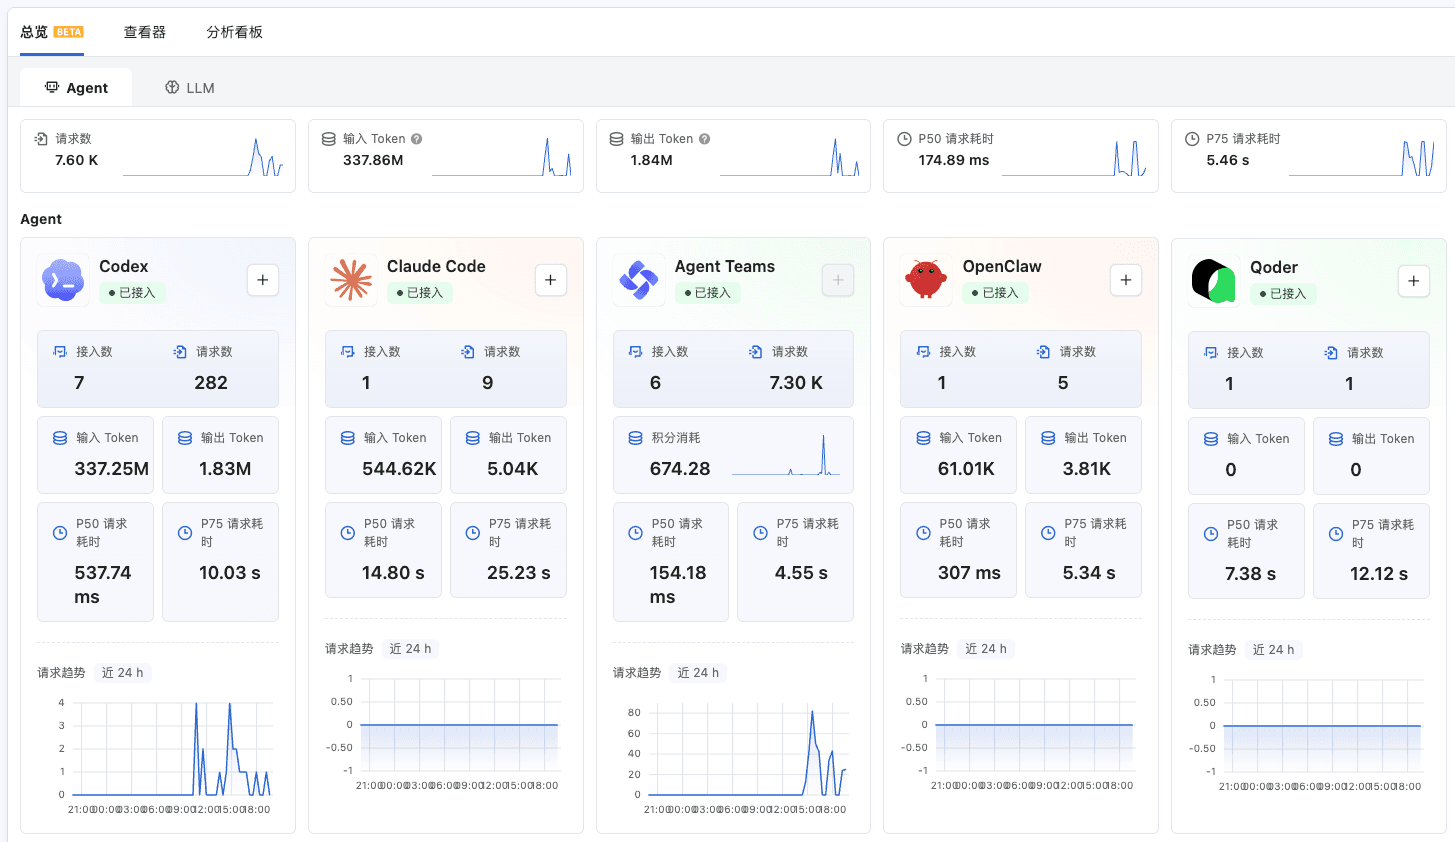Click the Qoder logo icon
The width and height of the screenshot is (1455, 842).
click(x=1214, y=281)
